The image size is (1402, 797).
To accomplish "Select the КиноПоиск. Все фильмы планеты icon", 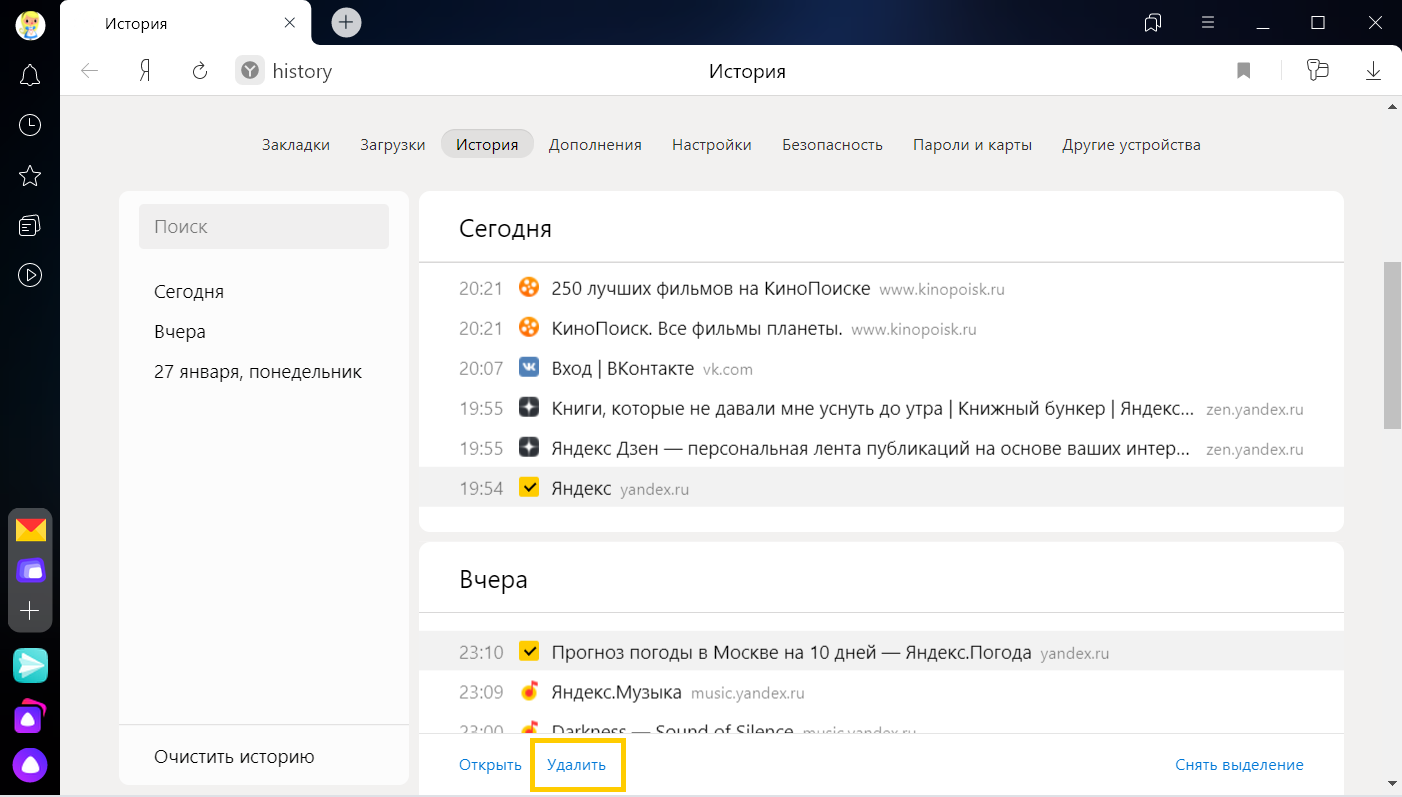I will click(x=529, y=328).
